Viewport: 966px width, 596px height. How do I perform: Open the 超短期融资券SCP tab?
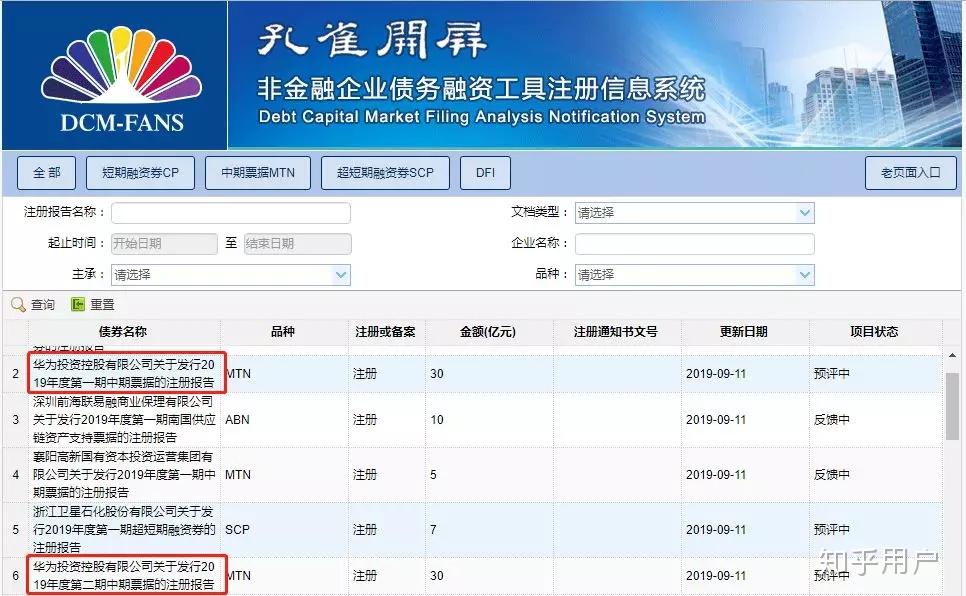pyautogui.click(x=385, y=173)
